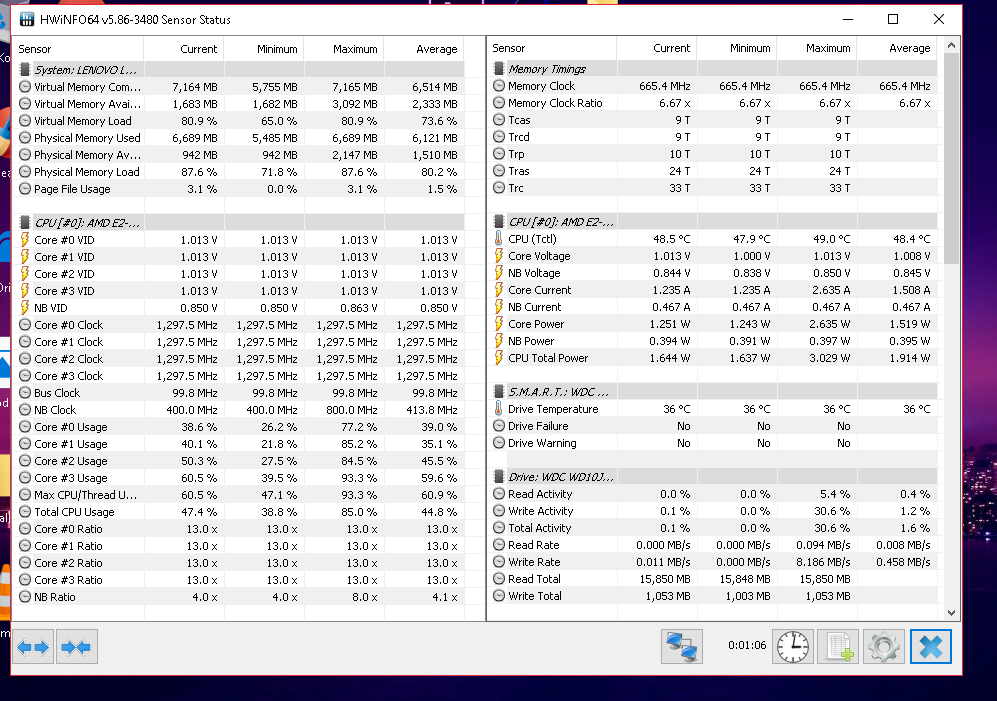This screenshot has width=997, height=701.
Task: Click the HWiNFO64 title bar app icon
Action: tap(26, 19)
